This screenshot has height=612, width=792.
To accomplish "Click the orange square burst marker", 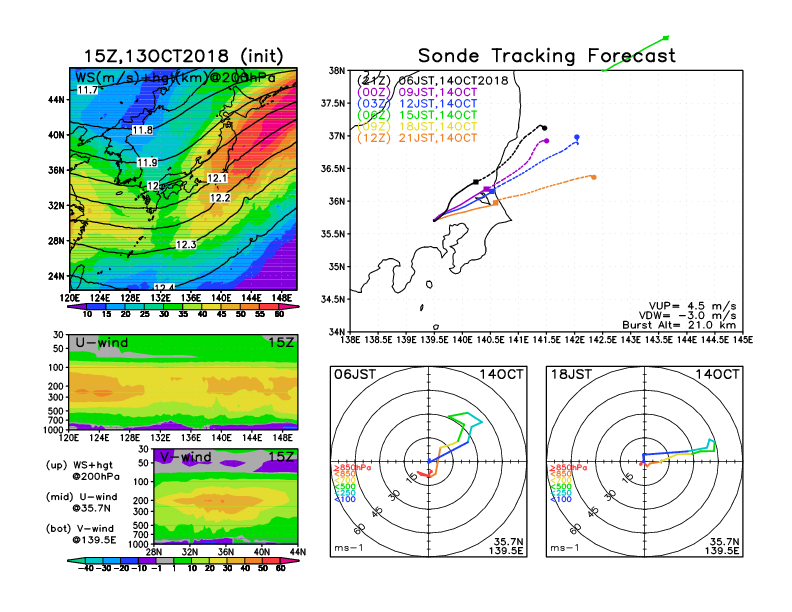I will click(x=496, y=202).
